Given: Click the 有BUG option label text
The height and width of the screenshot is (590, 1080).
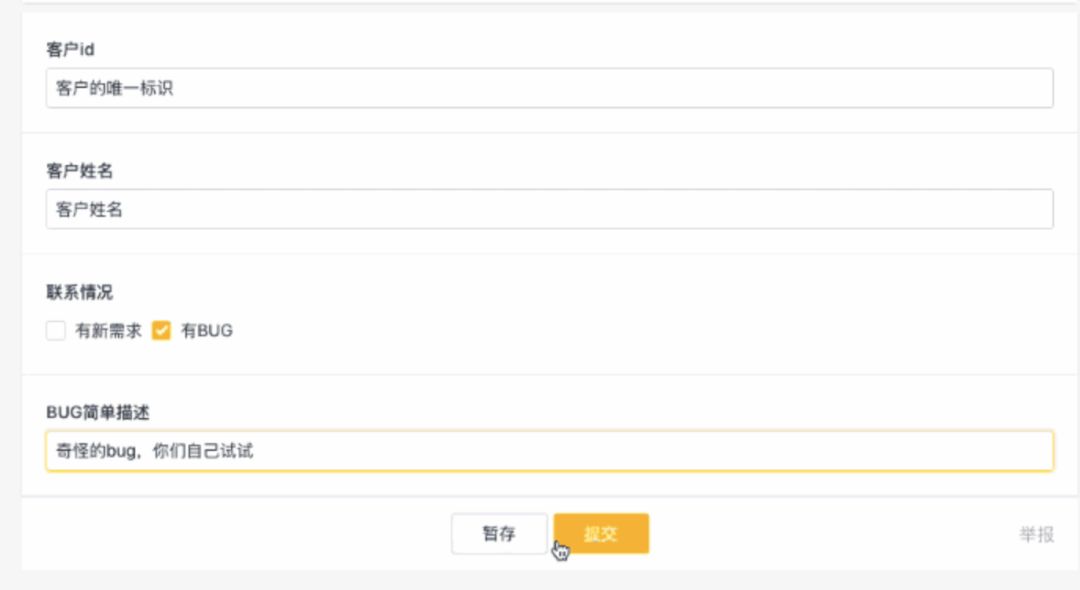Looking at the screenshot, I should [x=207, y=330].
